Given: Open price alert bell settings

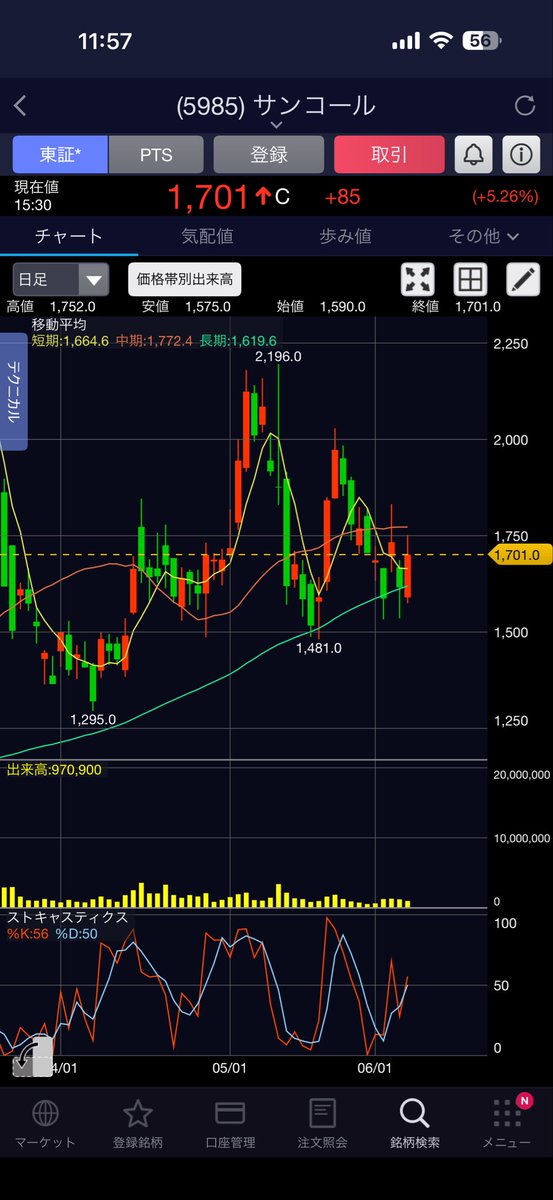Looking at the screenshot, I should pyautogui.click(x=473, y=155).
